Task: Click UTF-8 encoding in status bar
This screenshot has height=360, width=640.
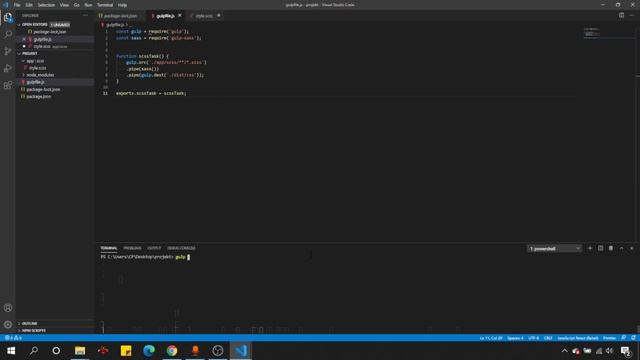Action: tap(533, 338)
